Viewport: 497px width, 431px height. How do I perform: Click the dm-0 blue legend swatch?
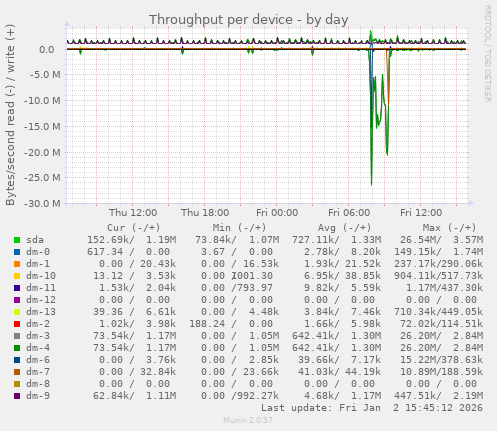tap(17, 252)
